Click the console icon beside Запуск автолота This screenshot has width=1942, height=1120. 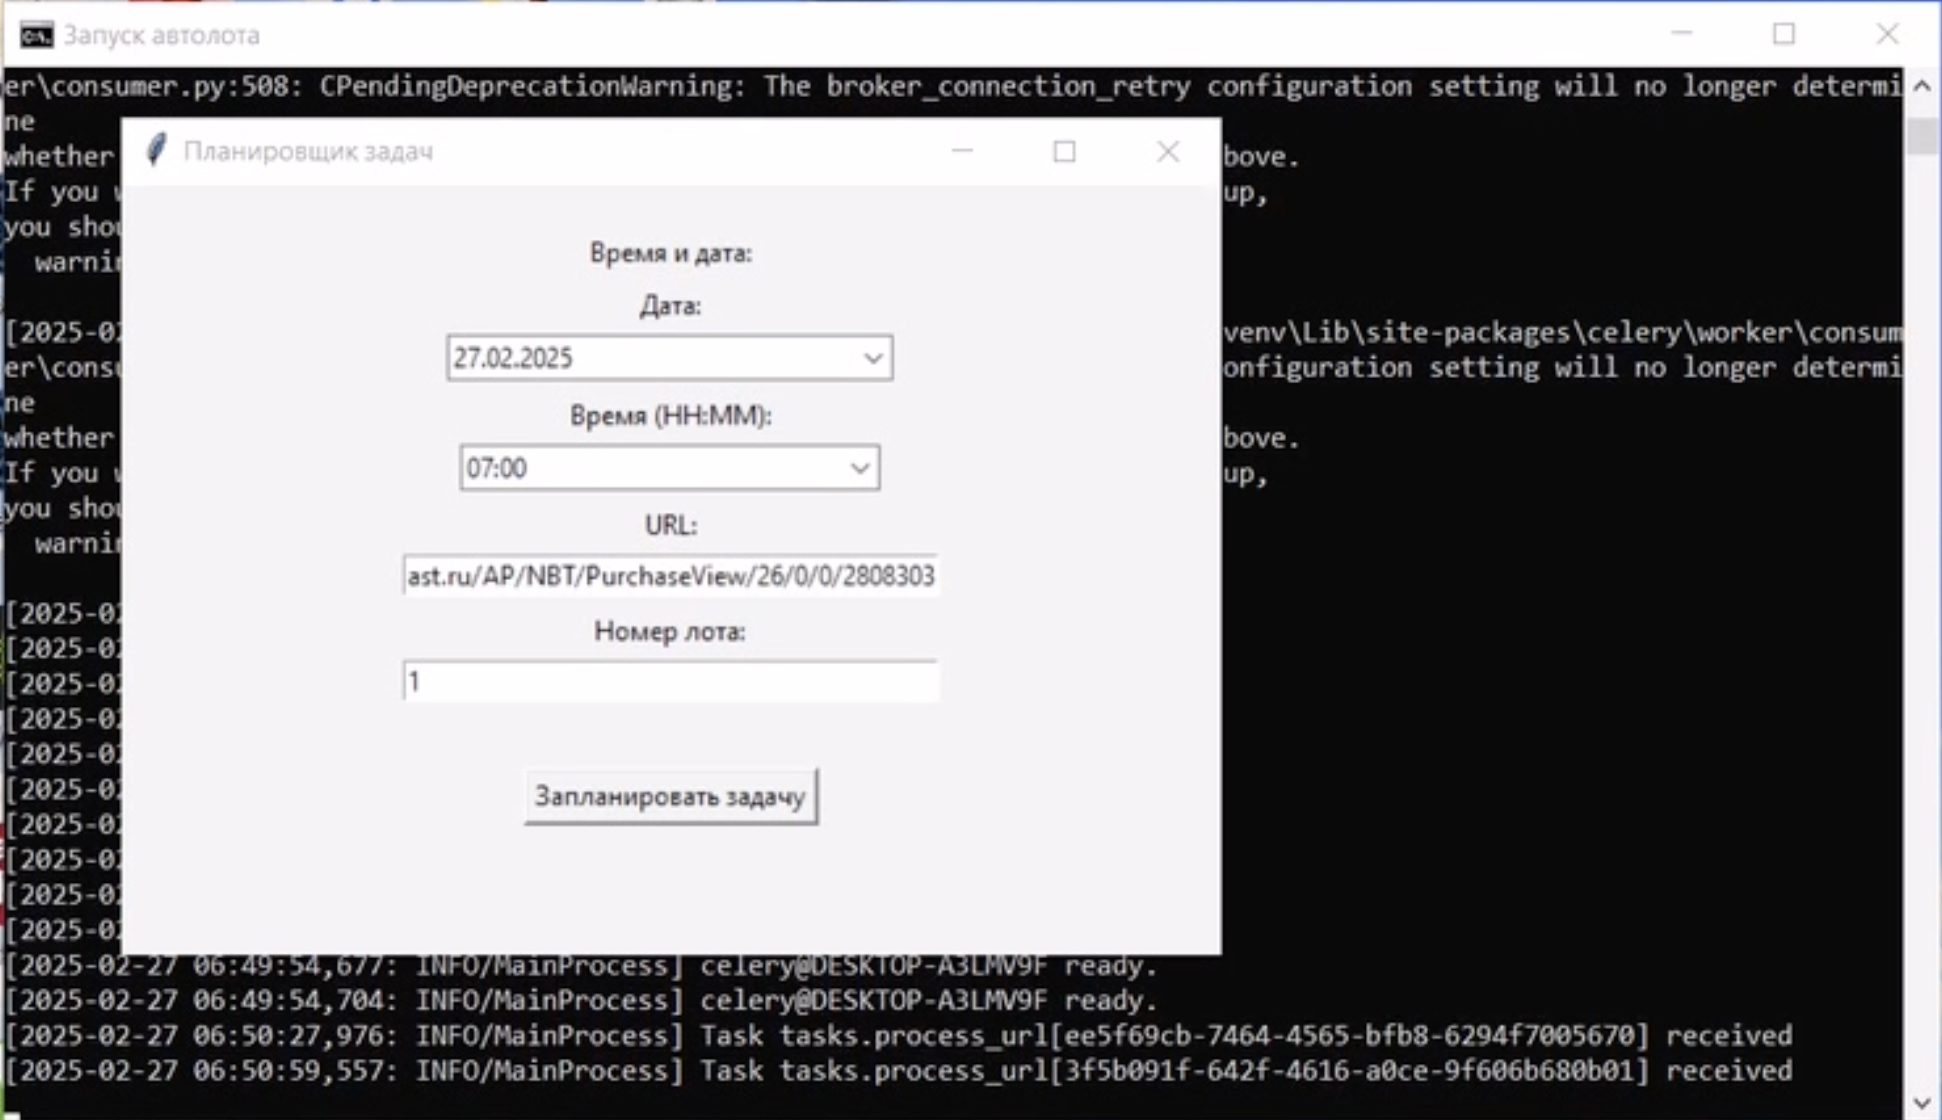pyautogui.click(x=36, y=35)
